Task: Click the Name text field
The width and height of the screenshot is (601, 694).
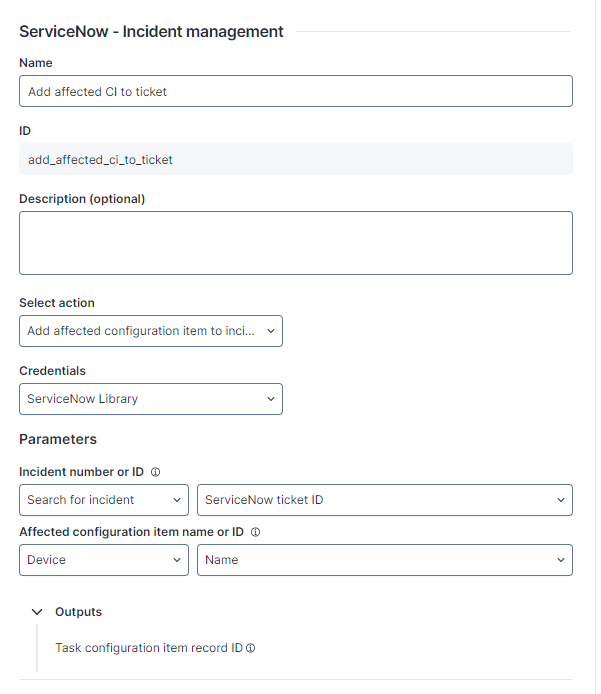Action: 296,91
